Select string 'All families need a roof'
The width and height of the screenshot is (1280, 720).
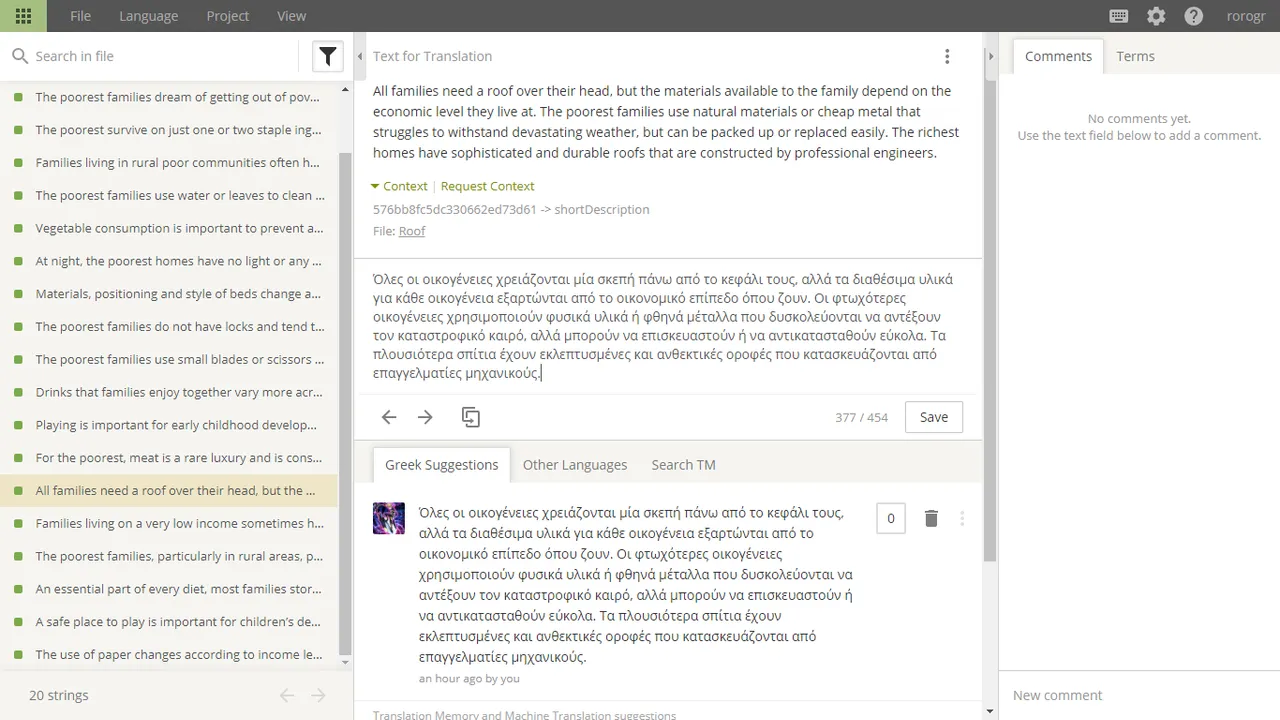tap(170, 491)
